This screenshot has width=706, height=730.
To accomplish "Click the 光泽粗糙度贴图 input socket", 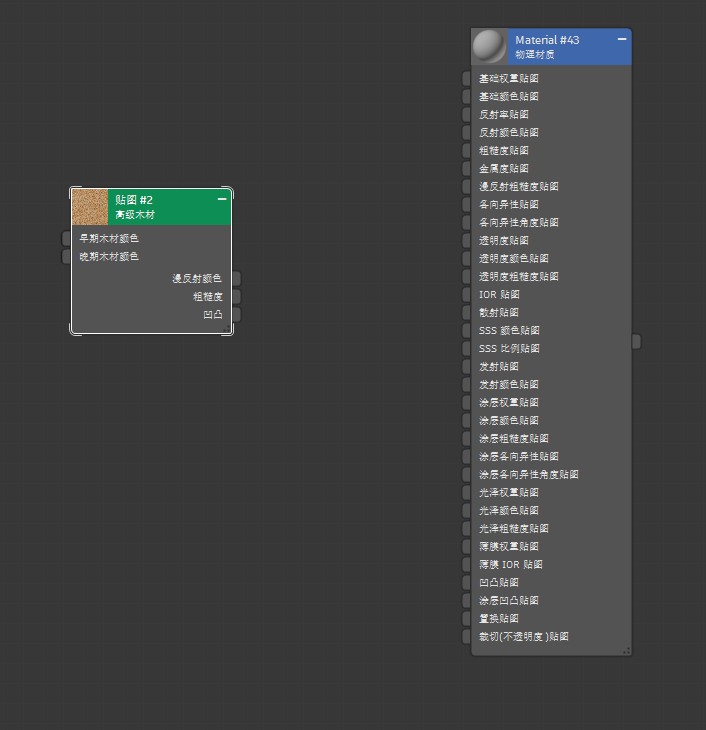I will pyautogui.click(x=466, y=528).
